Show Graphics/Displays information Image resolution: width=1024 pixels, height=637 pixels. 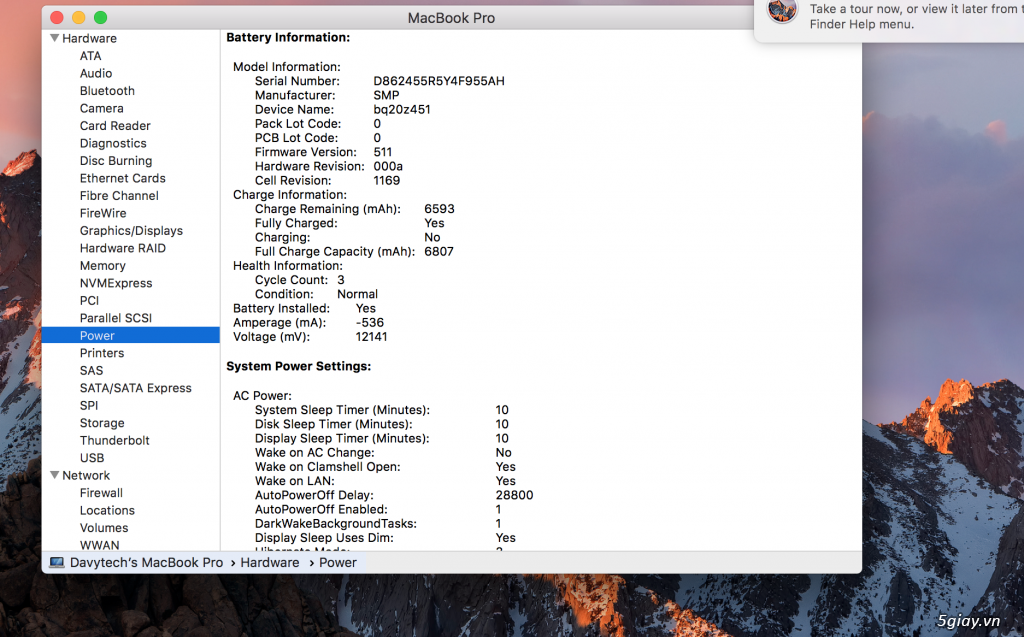click(131, 231)
